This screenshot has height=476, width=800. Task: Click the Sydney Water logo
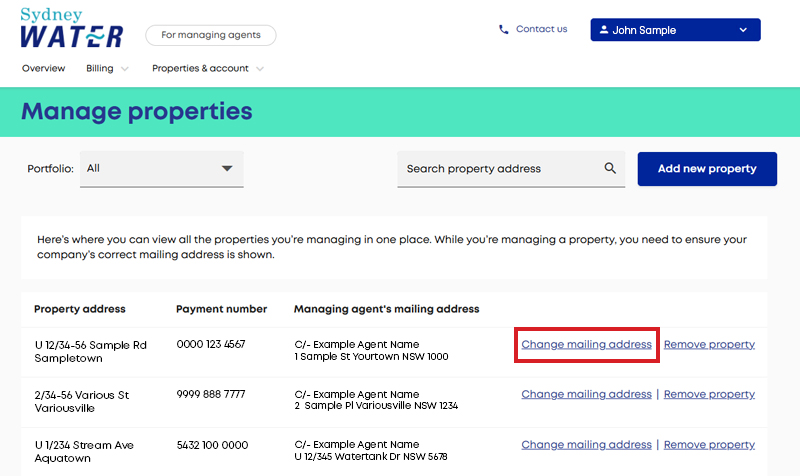click(71, 28)
